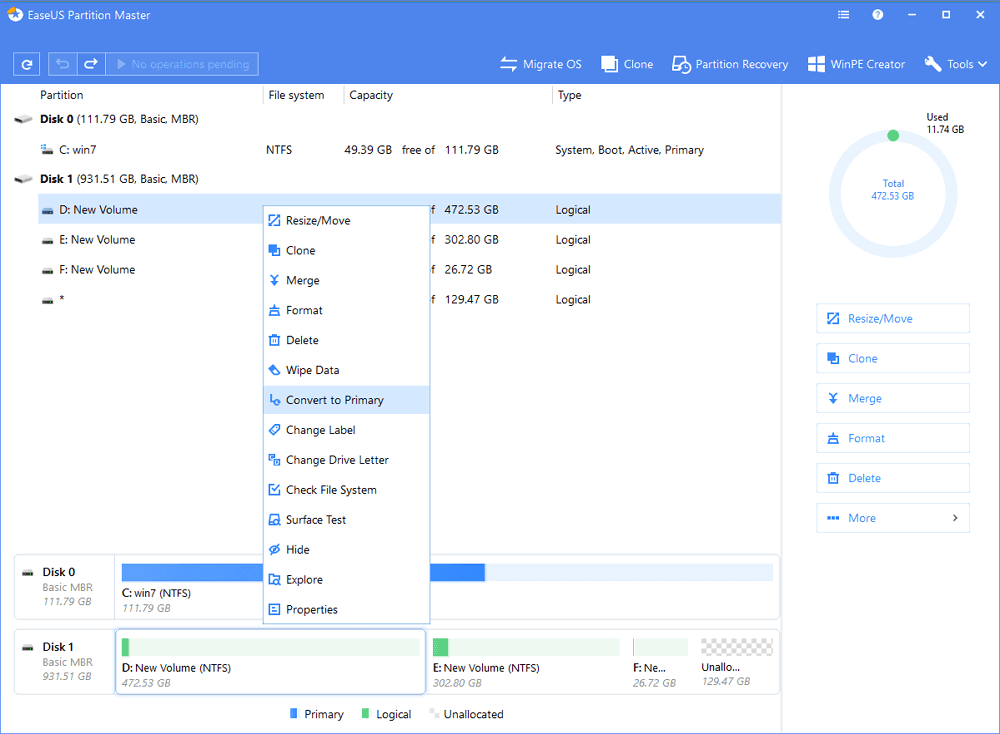
Task: Select Explore in the context menu
Action: pos(346,580)
